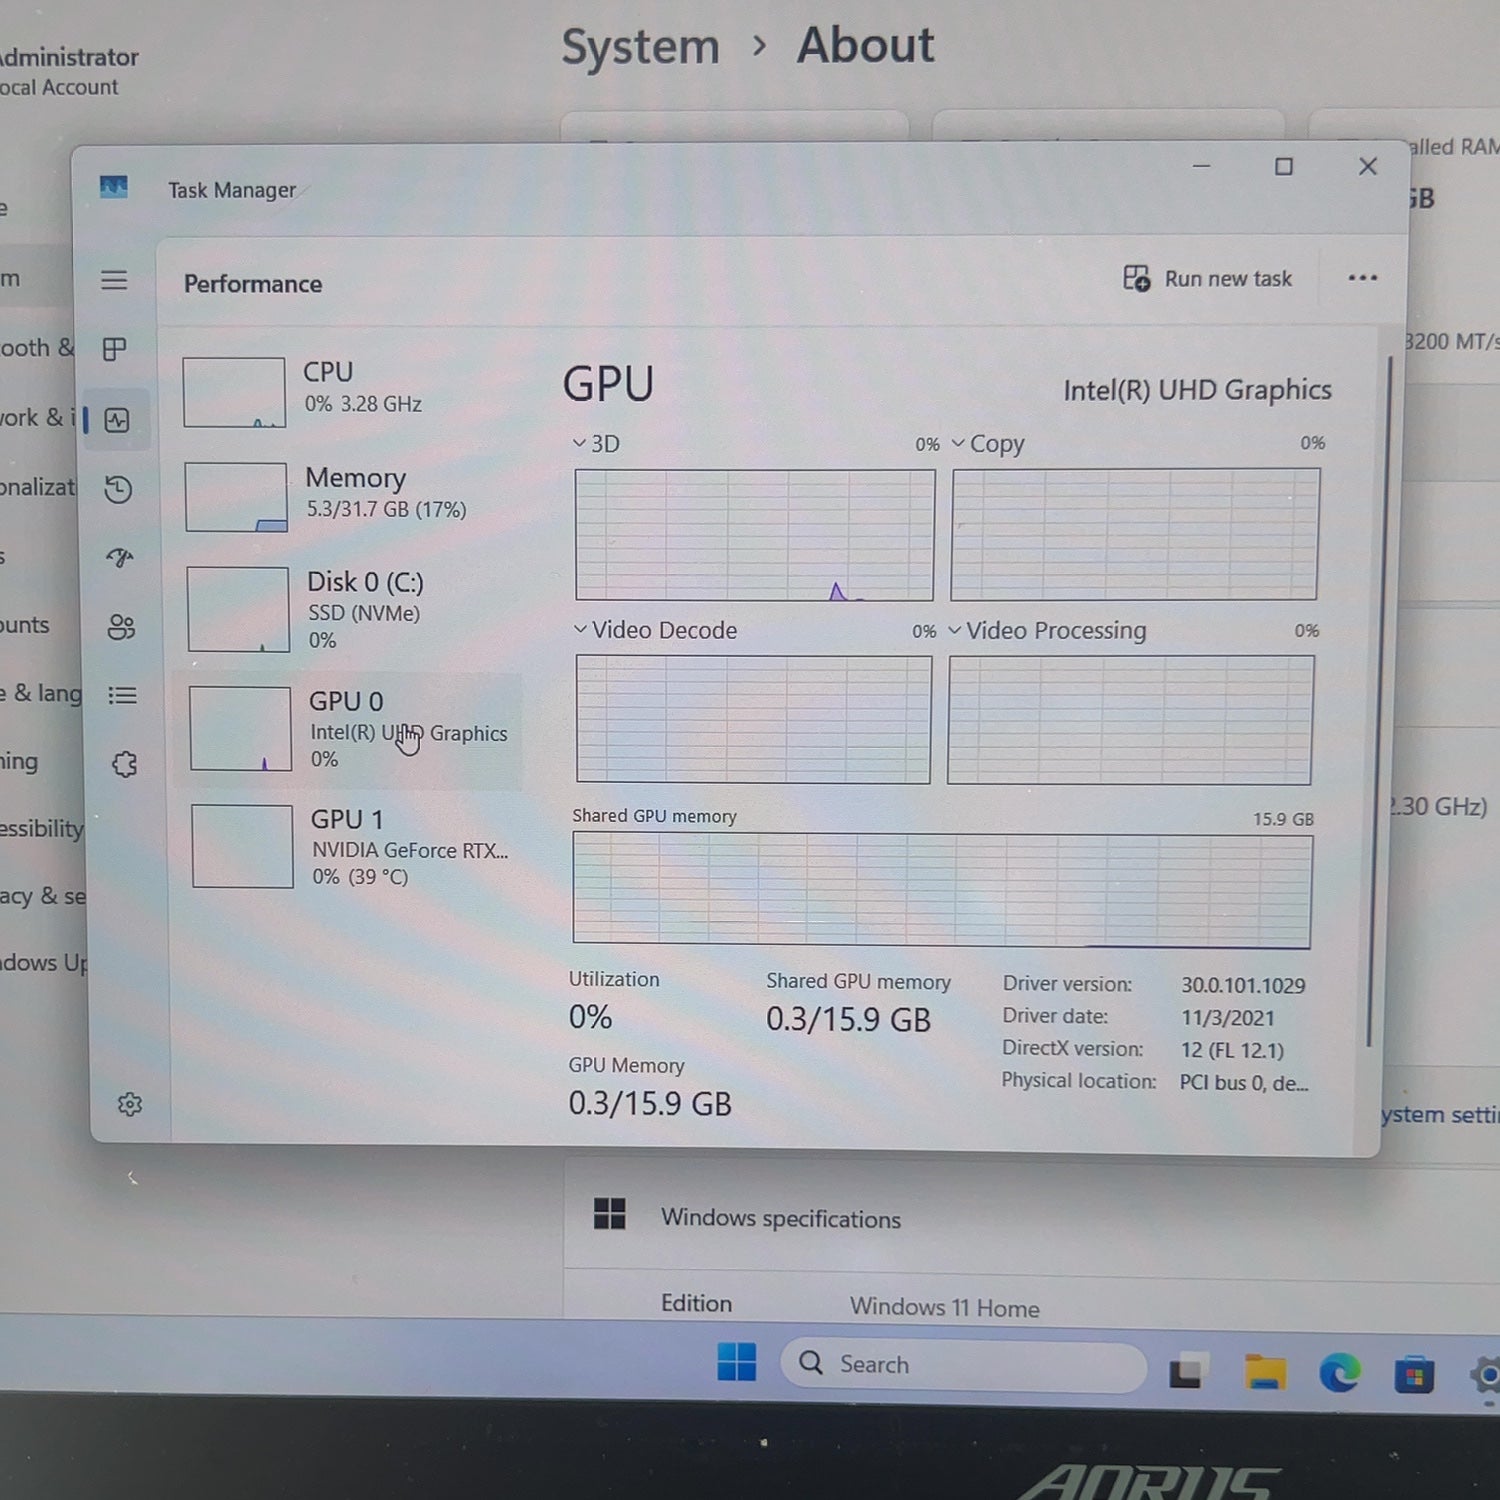This screenshot has height=1500, width=1500.
Task: Click the Intel(R) UHD Graphics heading
Action: pos(1197,390)
